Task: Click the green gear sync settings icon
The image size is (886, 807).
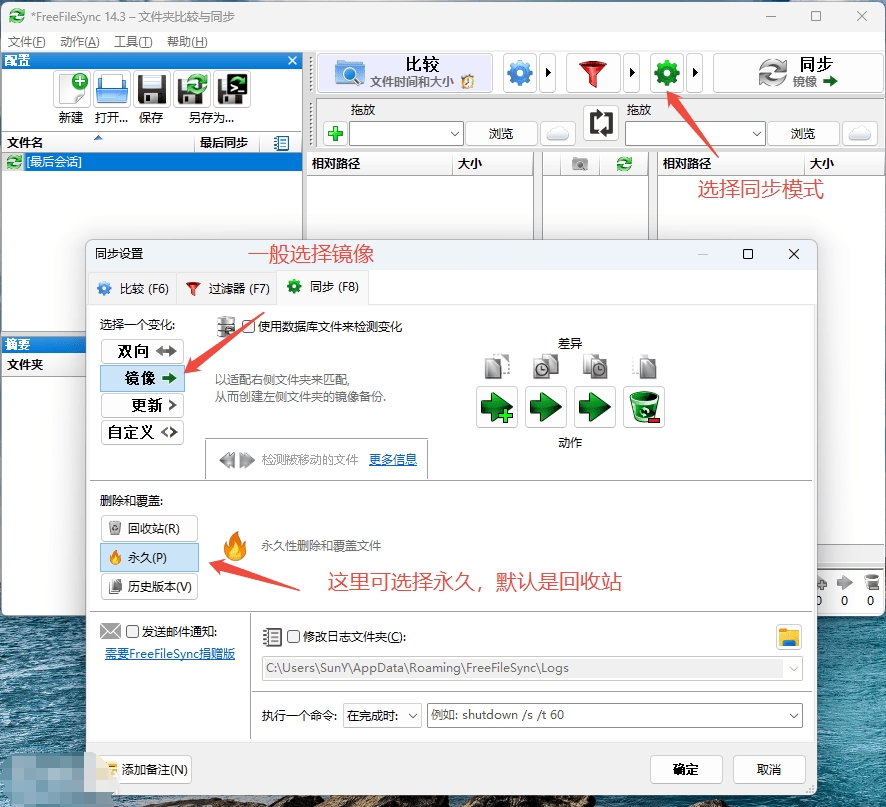Action: (666, 73)
